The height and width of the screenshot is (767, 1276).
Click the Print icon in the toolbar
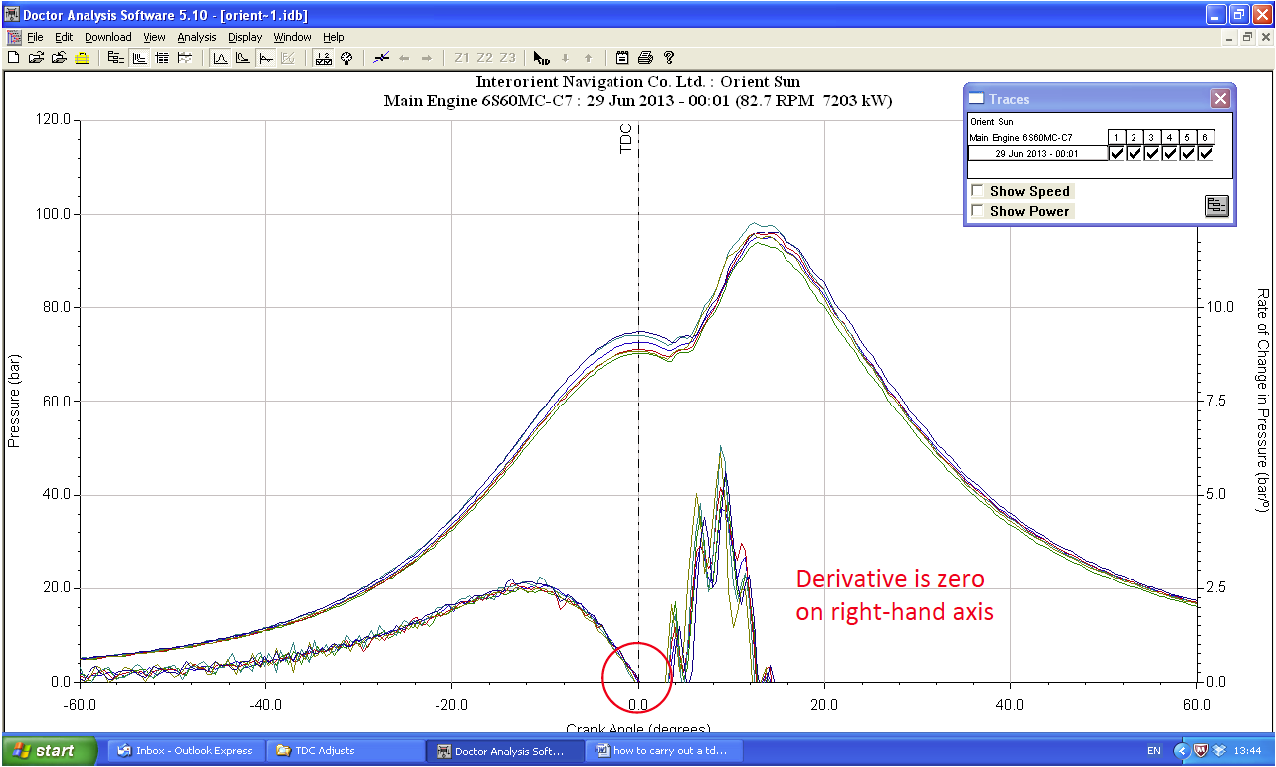pos(646,58)
